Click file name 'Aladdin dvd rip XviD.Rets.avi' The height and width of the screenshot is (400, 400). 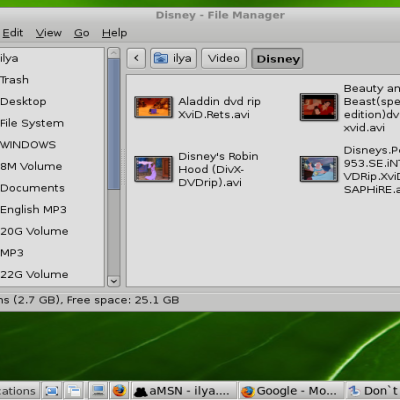click(219, 108)
